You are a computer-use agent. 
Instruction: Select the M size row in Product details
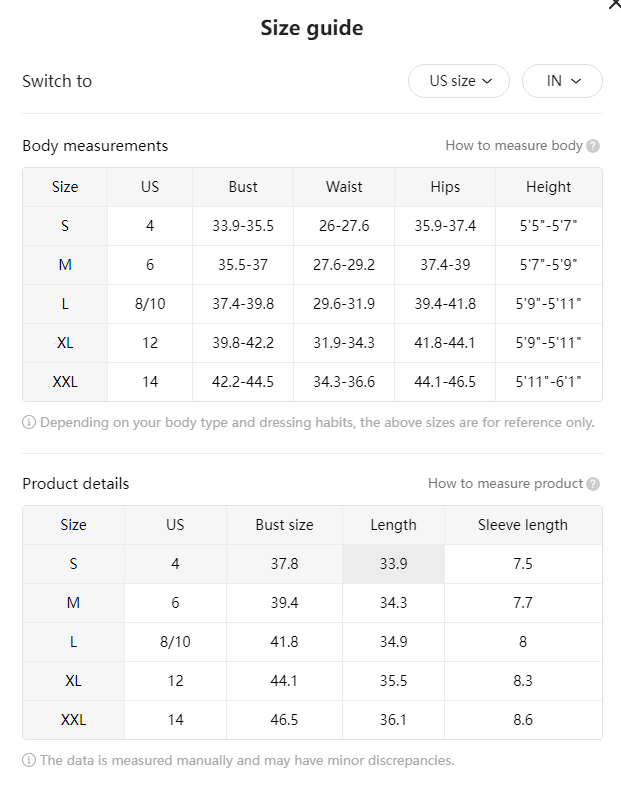tap(312, 603)
